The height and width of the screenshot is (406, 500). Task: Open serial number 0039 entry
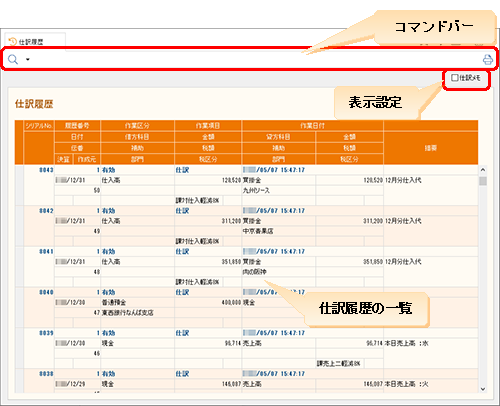[46, 333]
